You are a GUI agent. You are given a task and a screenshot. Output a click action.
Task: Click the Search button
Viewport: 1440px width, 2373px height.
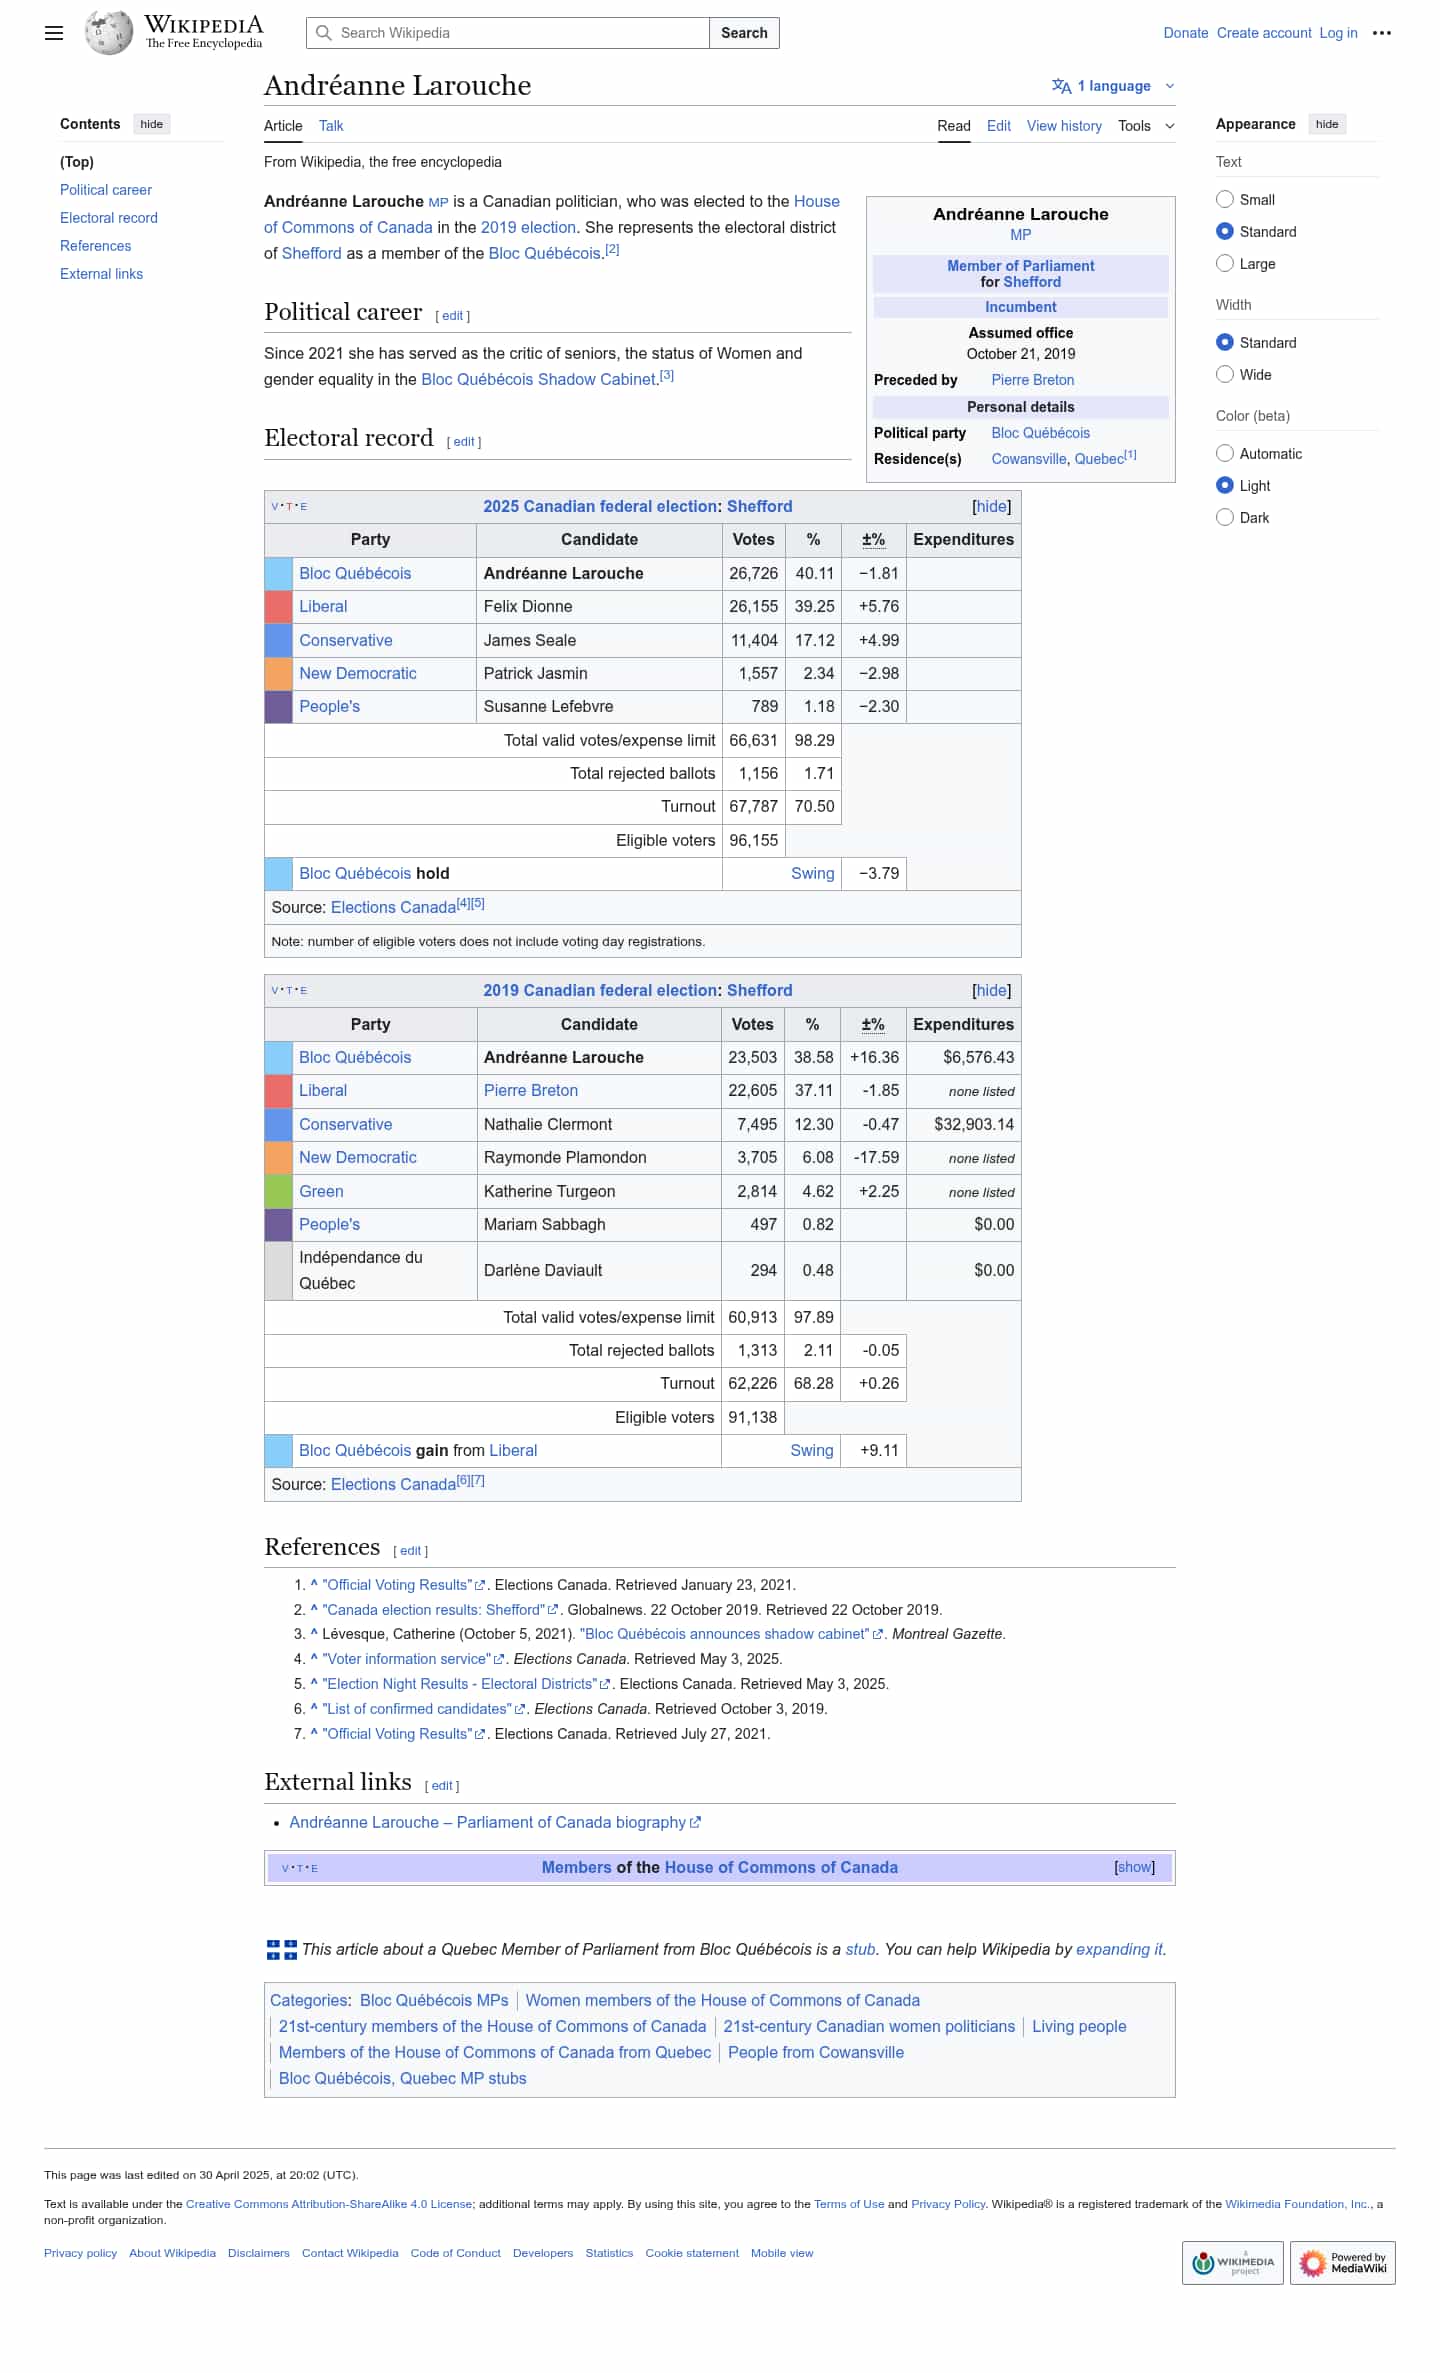(x=744, y=33)
